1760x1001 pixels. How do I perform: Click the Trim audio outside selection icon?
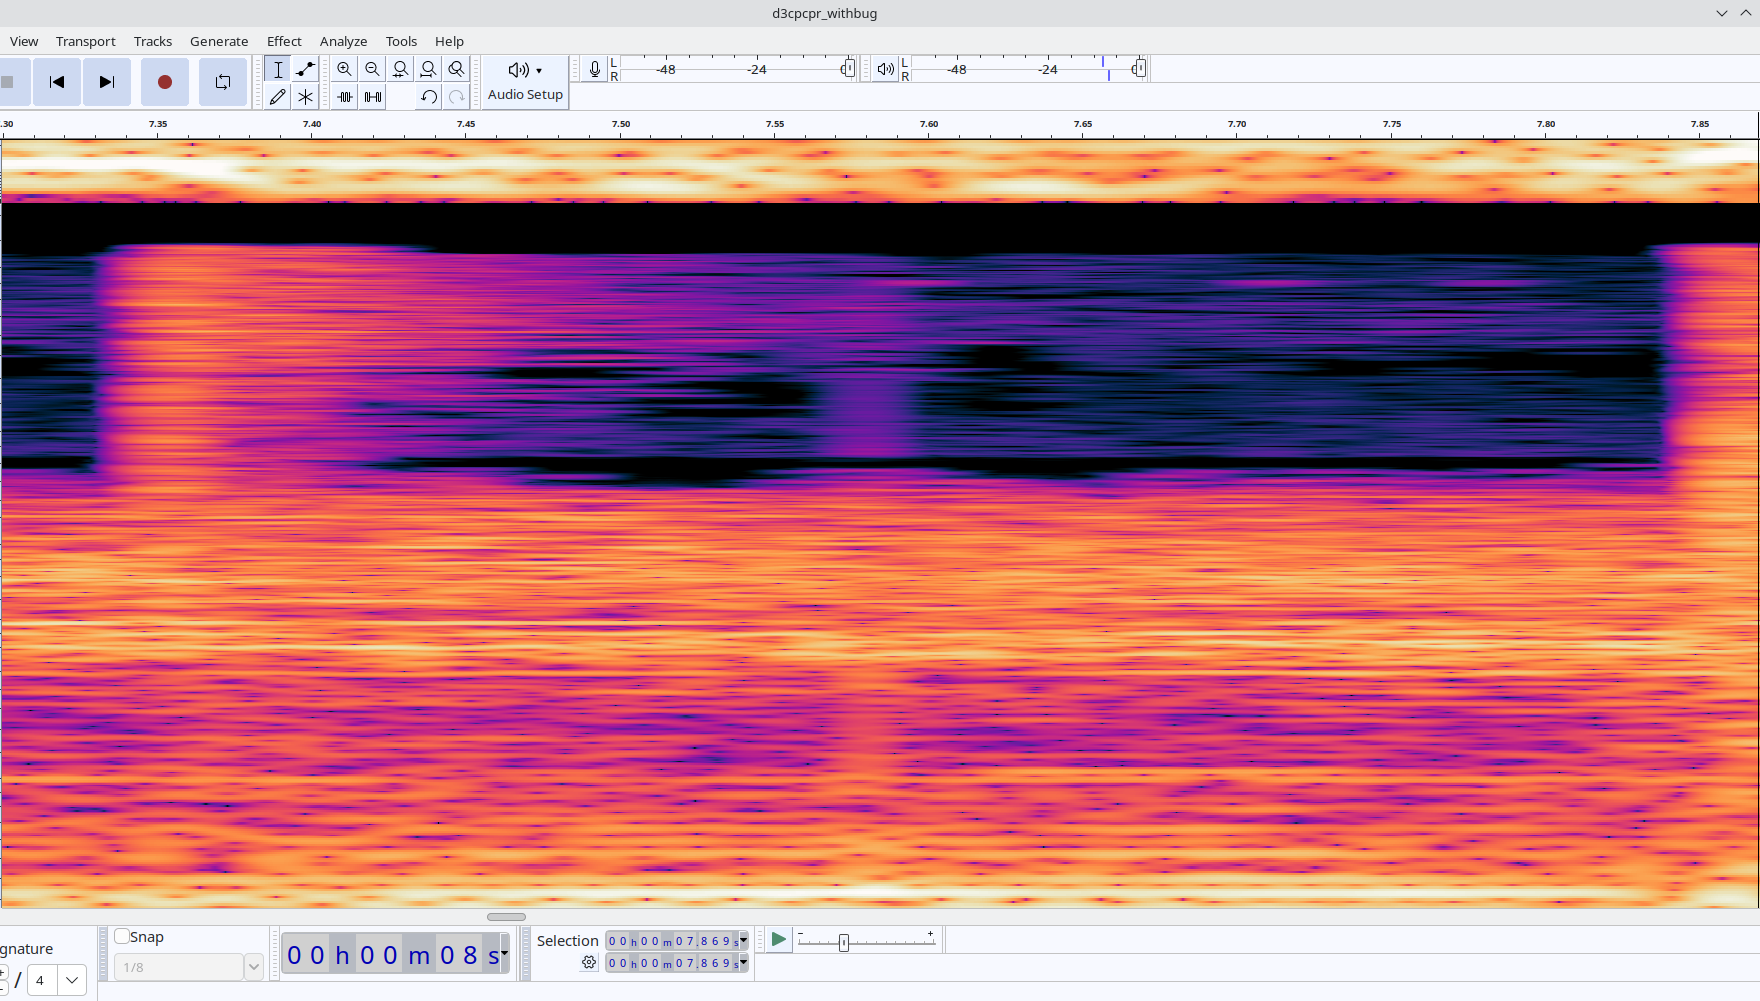click(345, 97)
